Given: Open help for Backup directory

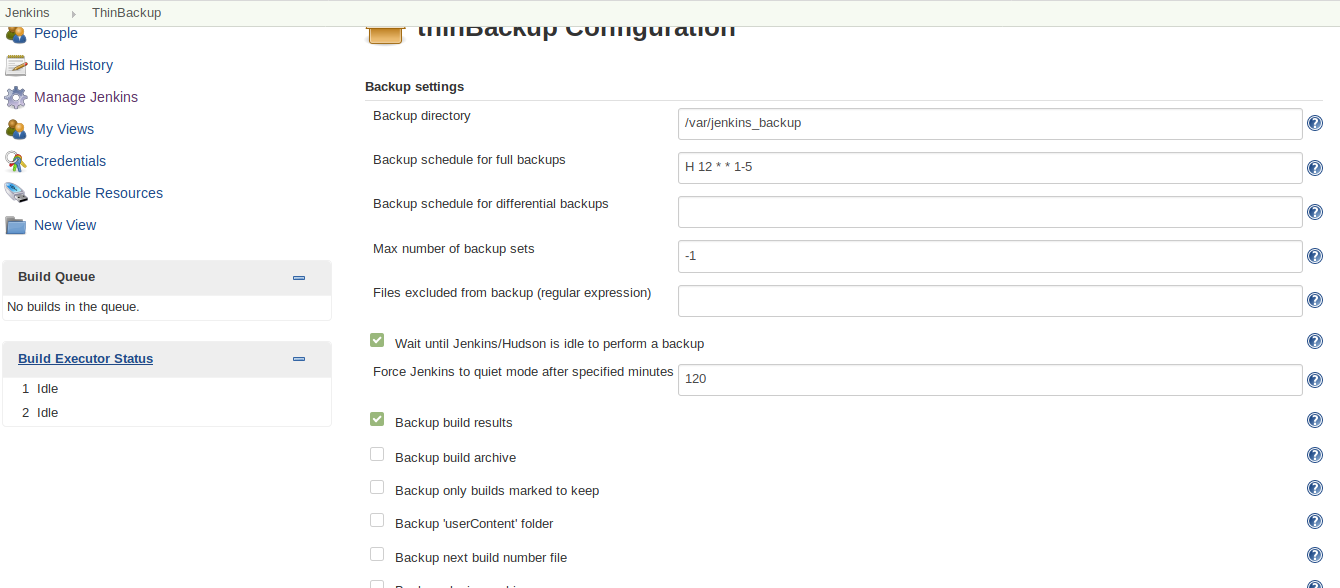Looking at the screenshot, I should tap(1315, 123).
